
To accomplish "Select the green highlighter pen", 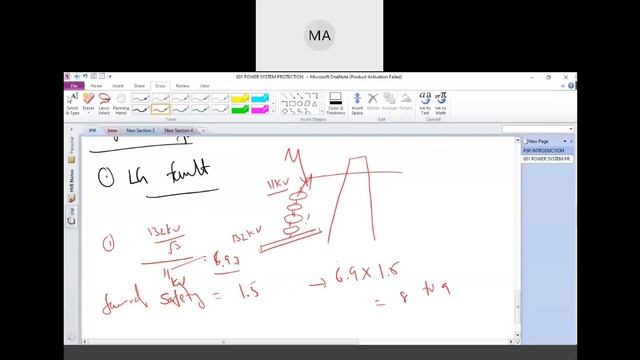I will (x=240, y=109).
